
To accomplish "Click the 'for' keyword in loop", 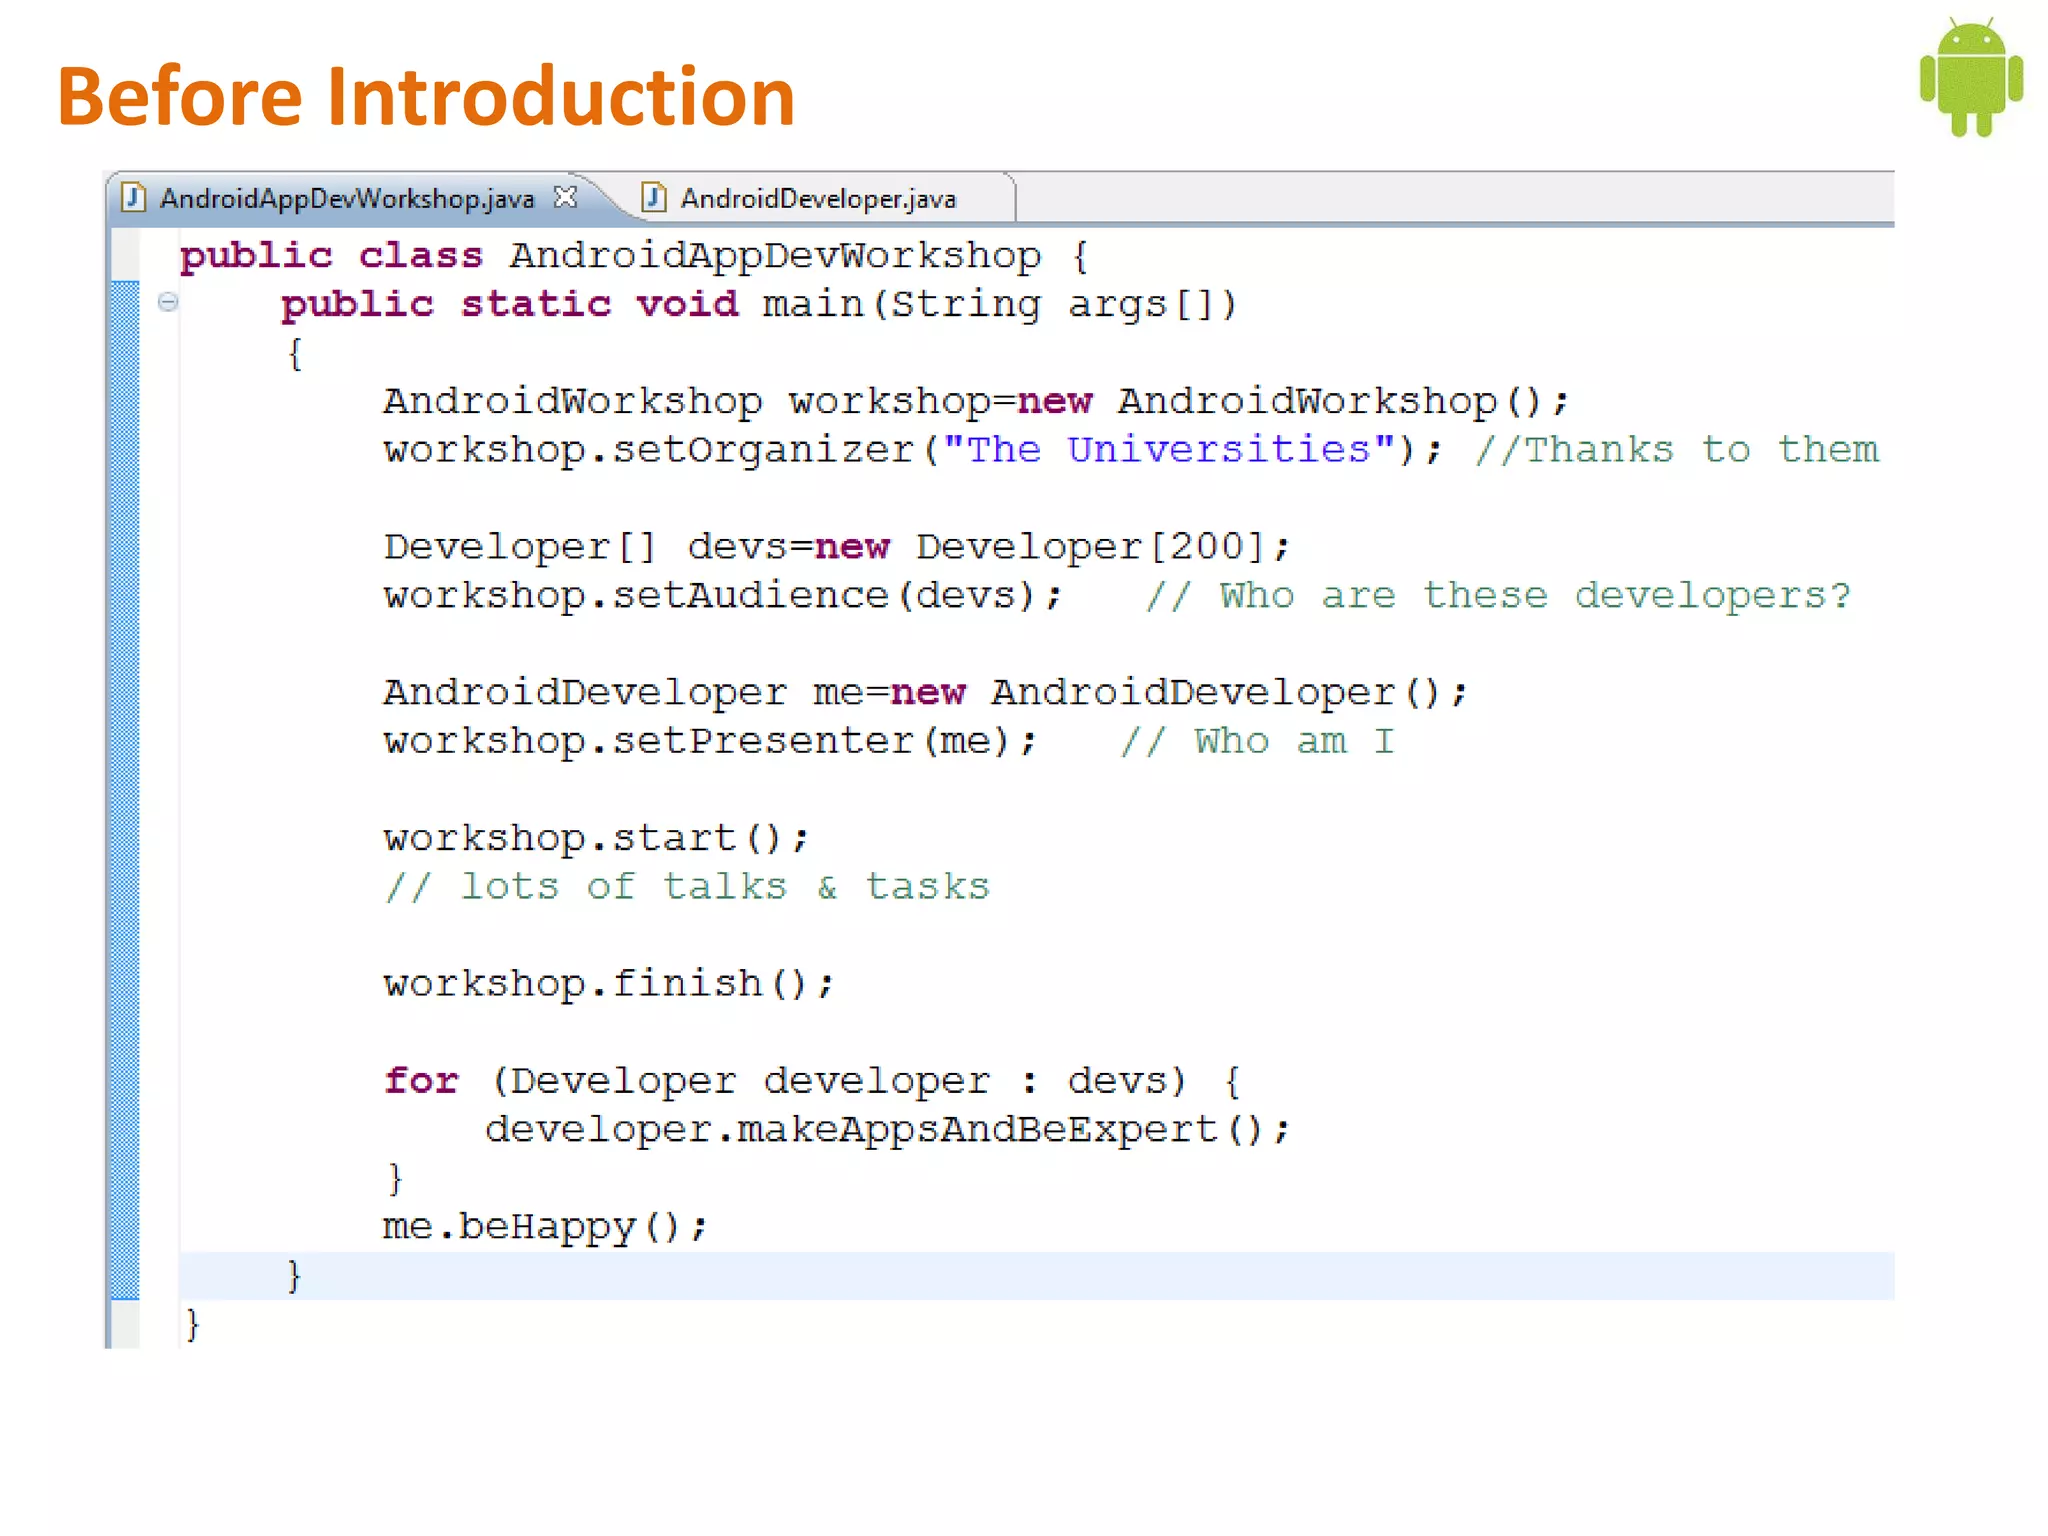I will click(x=421, y=1081).
